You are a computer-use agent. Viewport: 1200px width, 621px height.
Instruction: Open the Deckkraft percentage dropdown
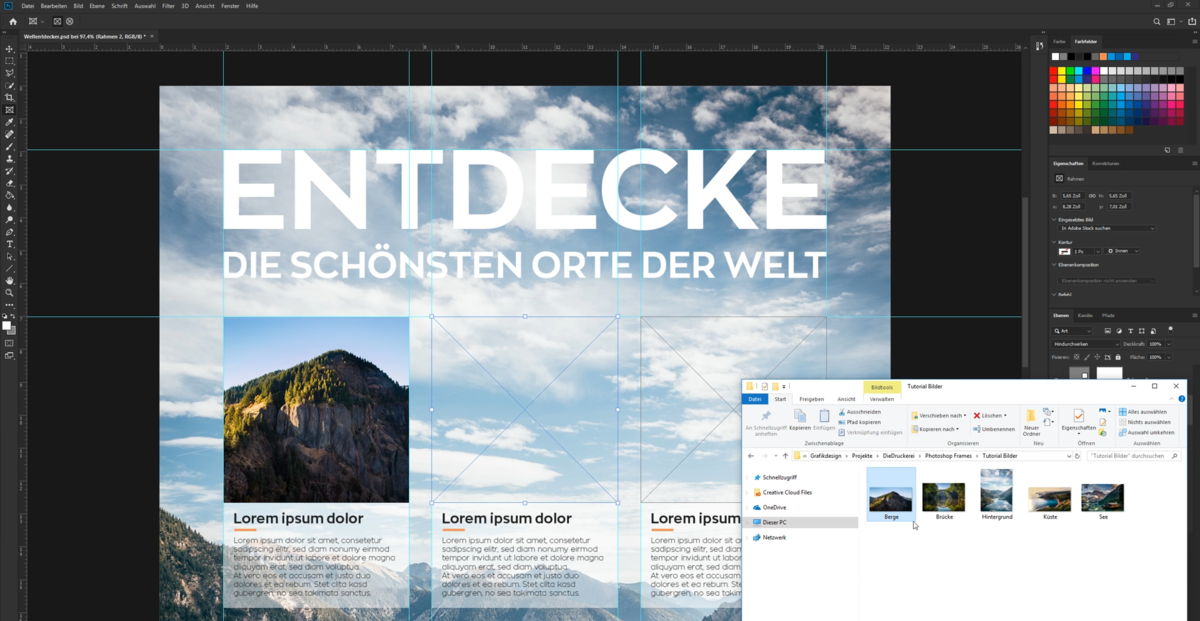coord(1168,344)
